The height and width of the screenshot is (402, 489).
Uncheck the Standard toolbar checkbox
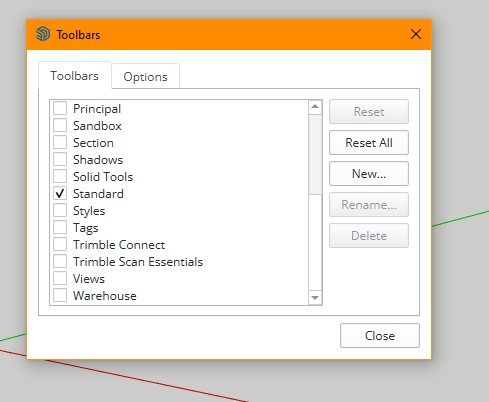click(x=60, y=193)
